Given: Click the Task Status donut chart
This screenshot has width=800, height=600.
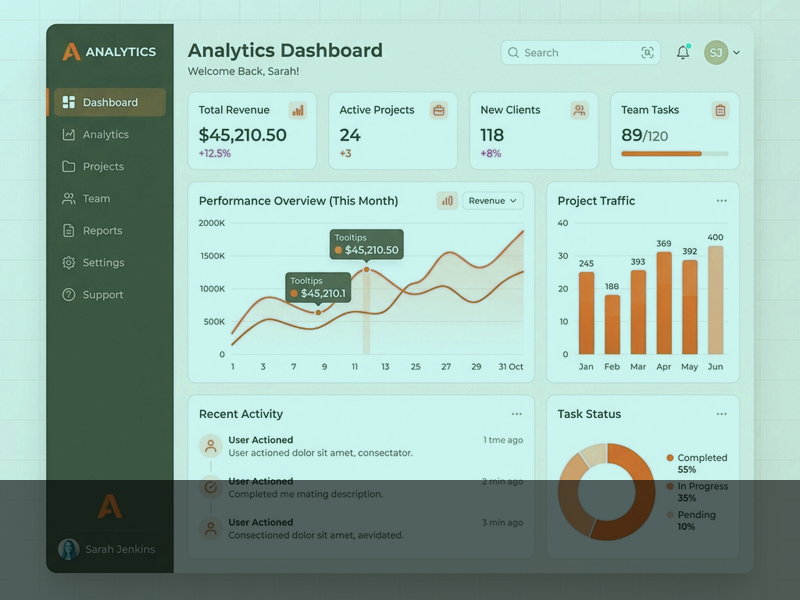Looking at the screenshot, I should pyautogui.click(x=607, y=492).
